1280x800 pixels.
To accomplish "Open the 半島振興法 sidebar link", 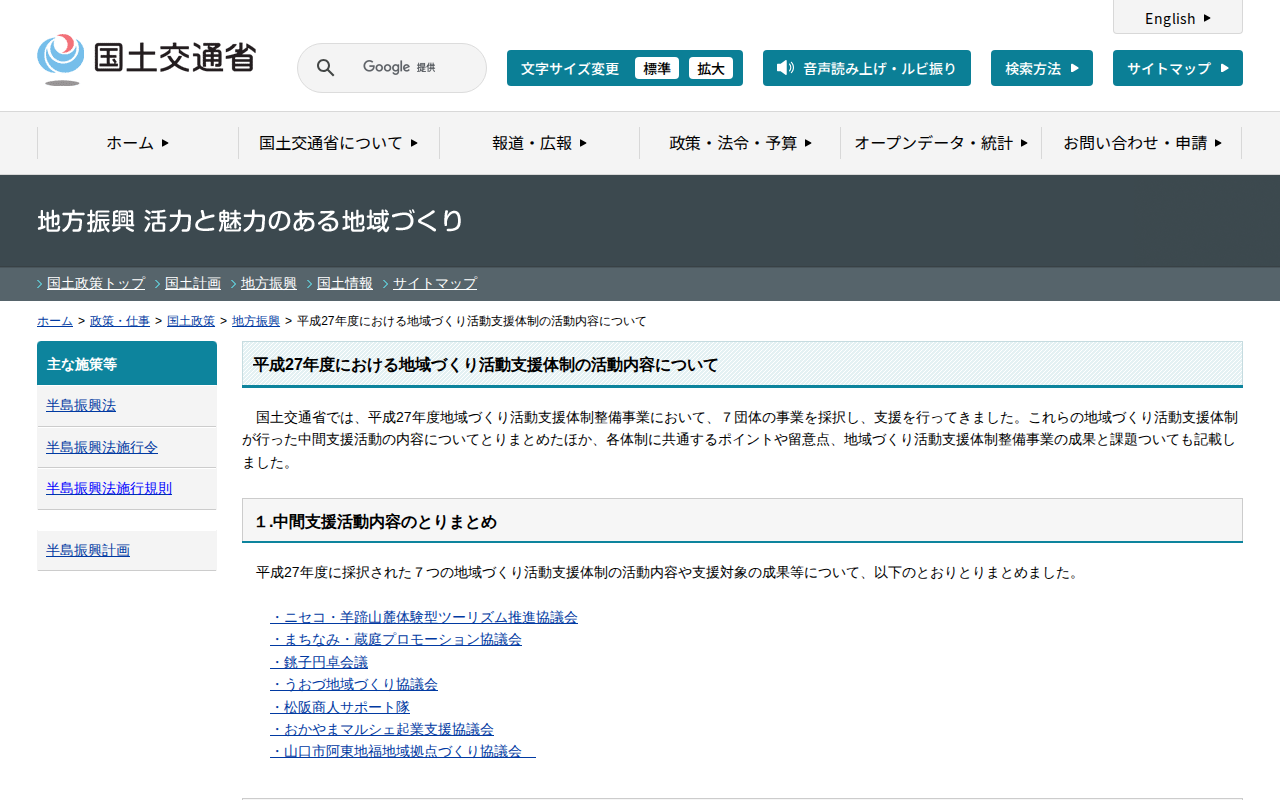I will coord(81,405).
